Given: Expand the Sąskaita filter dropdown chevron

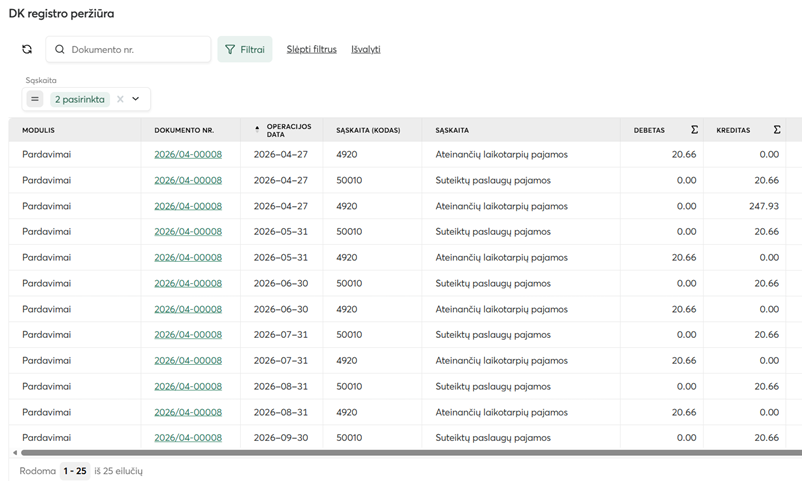Looking at the screenshot, I should pos(136,99).
